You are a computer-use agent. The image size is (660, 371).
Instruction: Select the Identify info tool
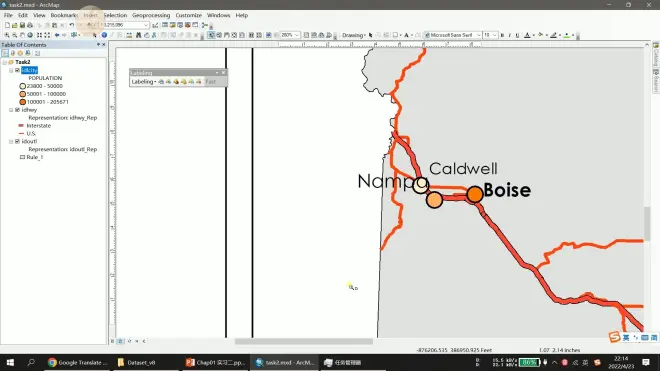[x=104, y=35]
